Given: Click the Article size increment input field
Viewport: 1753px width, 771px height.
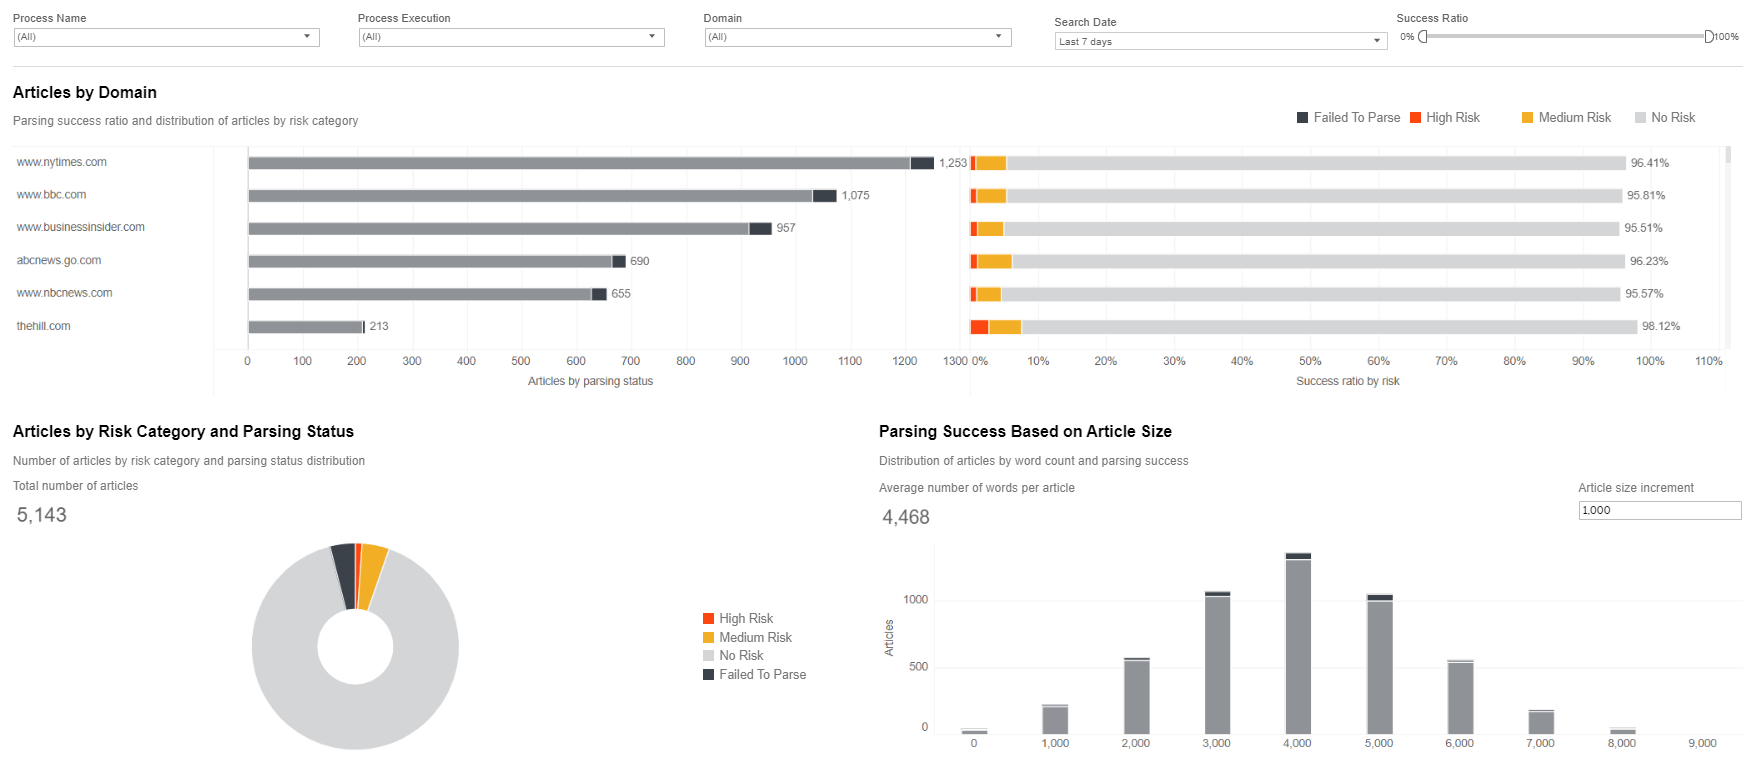Looking at the screenshot, I should click(1660, 510).
